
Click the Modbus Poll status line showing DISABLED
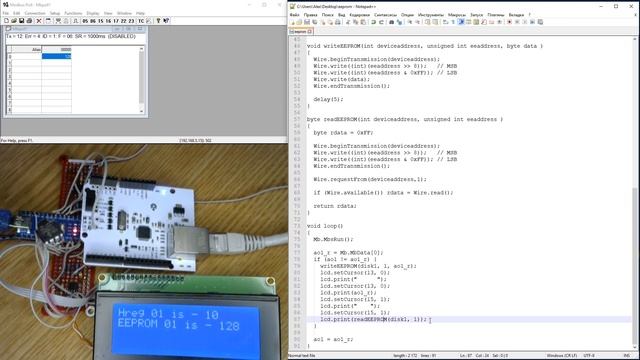pyautogui.click(x=71, y=36)
